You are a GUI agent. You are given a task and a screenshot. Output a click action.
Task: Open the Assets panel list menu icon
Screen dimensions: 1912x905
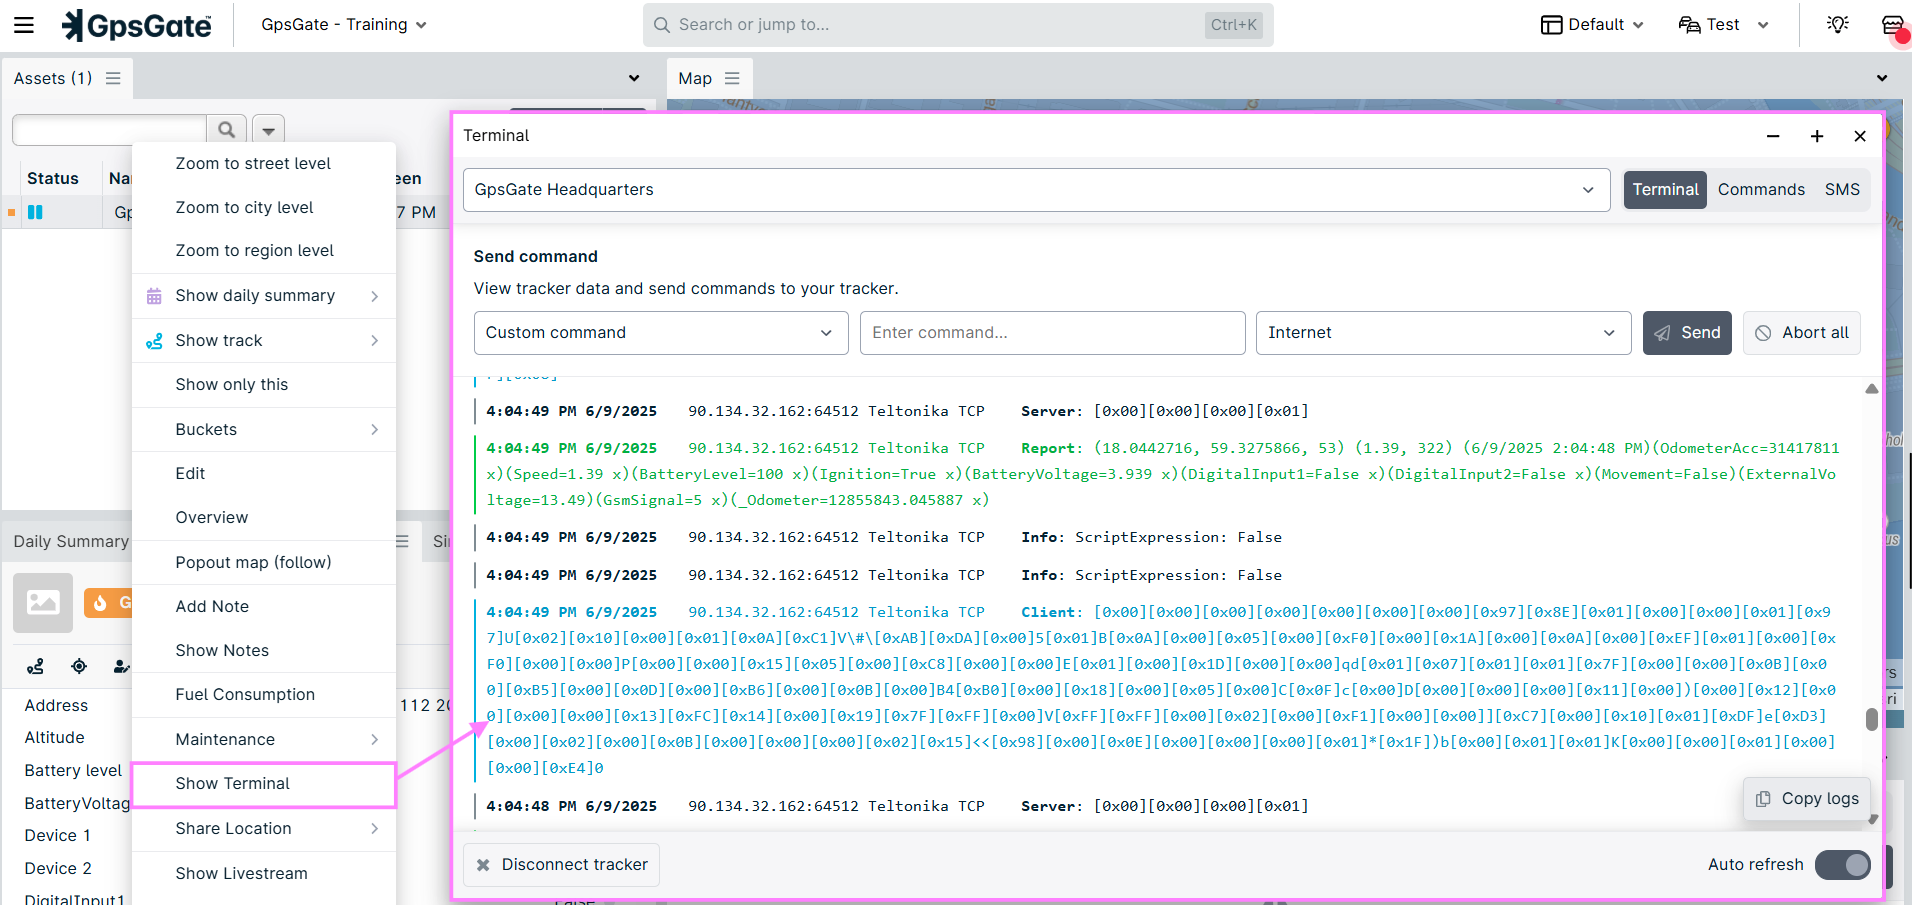click(113, 78)
